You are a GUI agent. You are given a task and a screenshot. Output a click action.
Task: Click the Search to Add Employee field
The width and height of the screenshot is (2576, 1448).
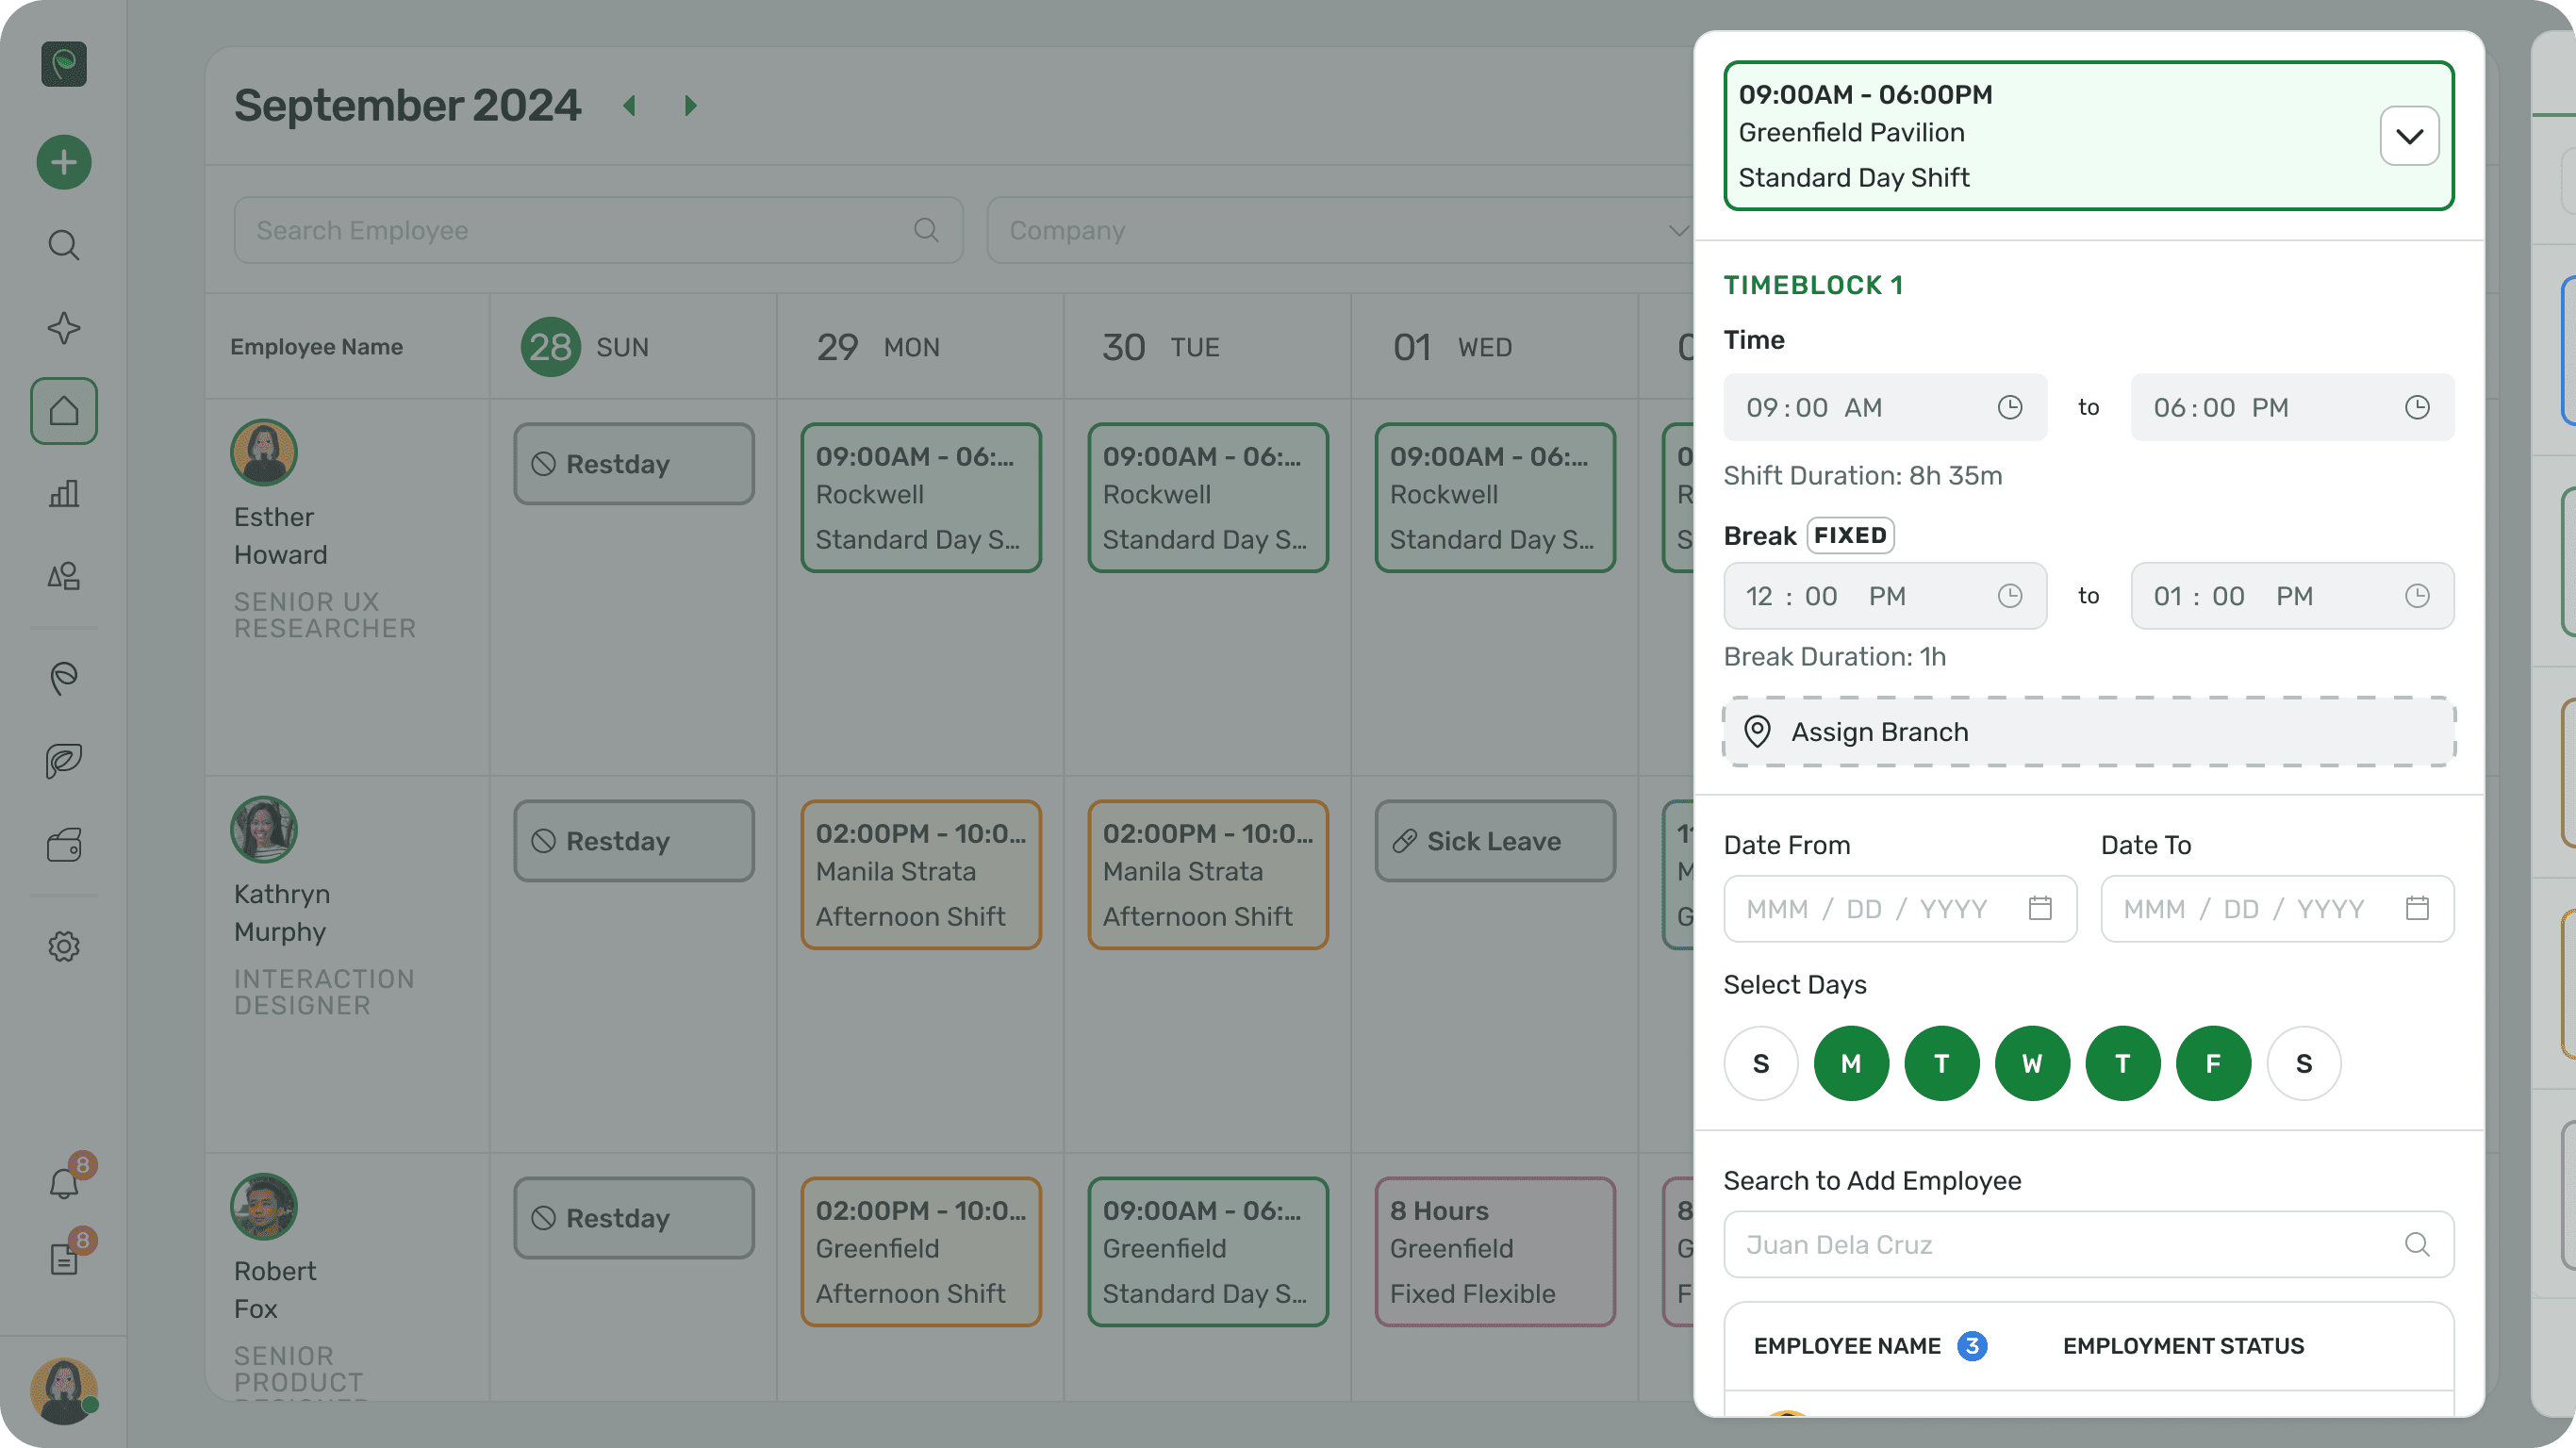(2070, 1244)
